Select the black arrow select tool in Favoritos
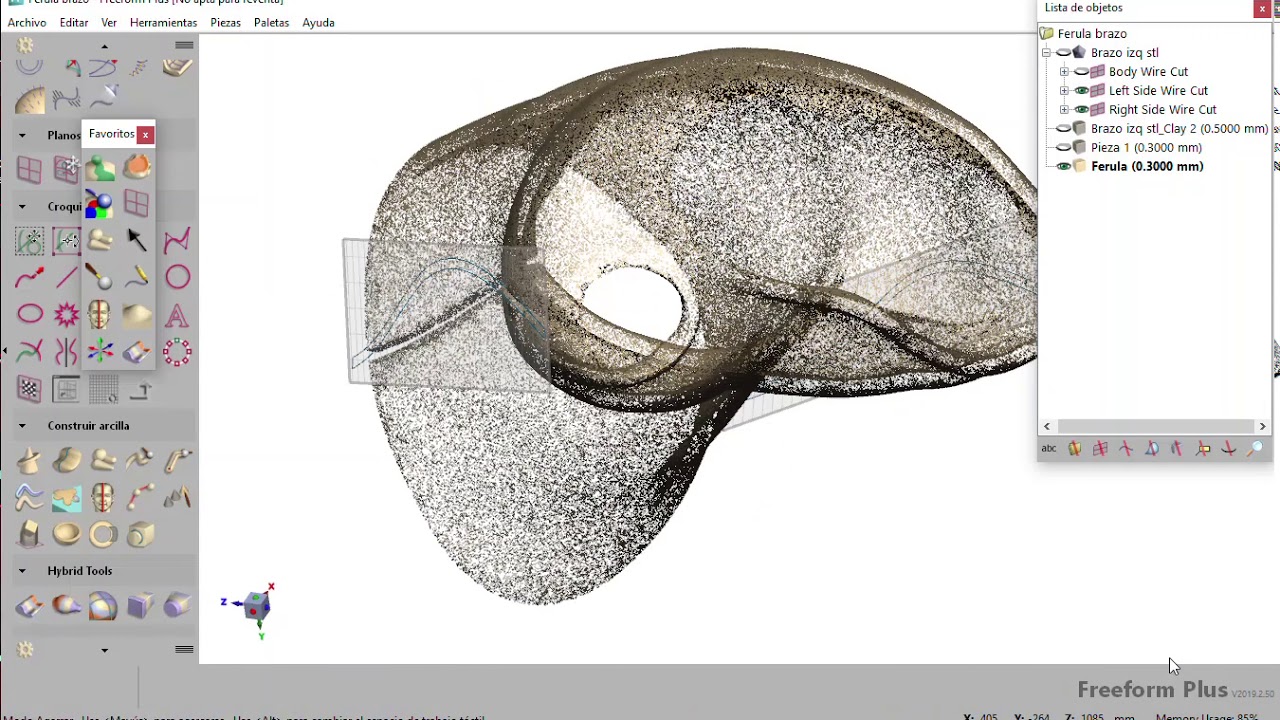This screenshot has height=720, width=1280. click(x=137, y=240)
